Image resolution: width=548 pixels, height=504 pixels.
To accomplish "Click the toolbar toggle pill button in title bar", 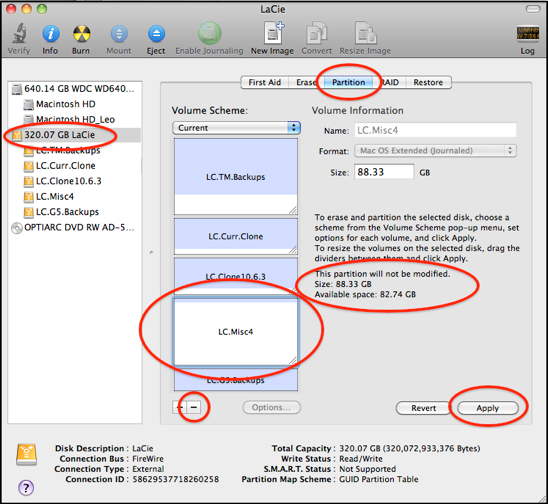I will [533, 9].
